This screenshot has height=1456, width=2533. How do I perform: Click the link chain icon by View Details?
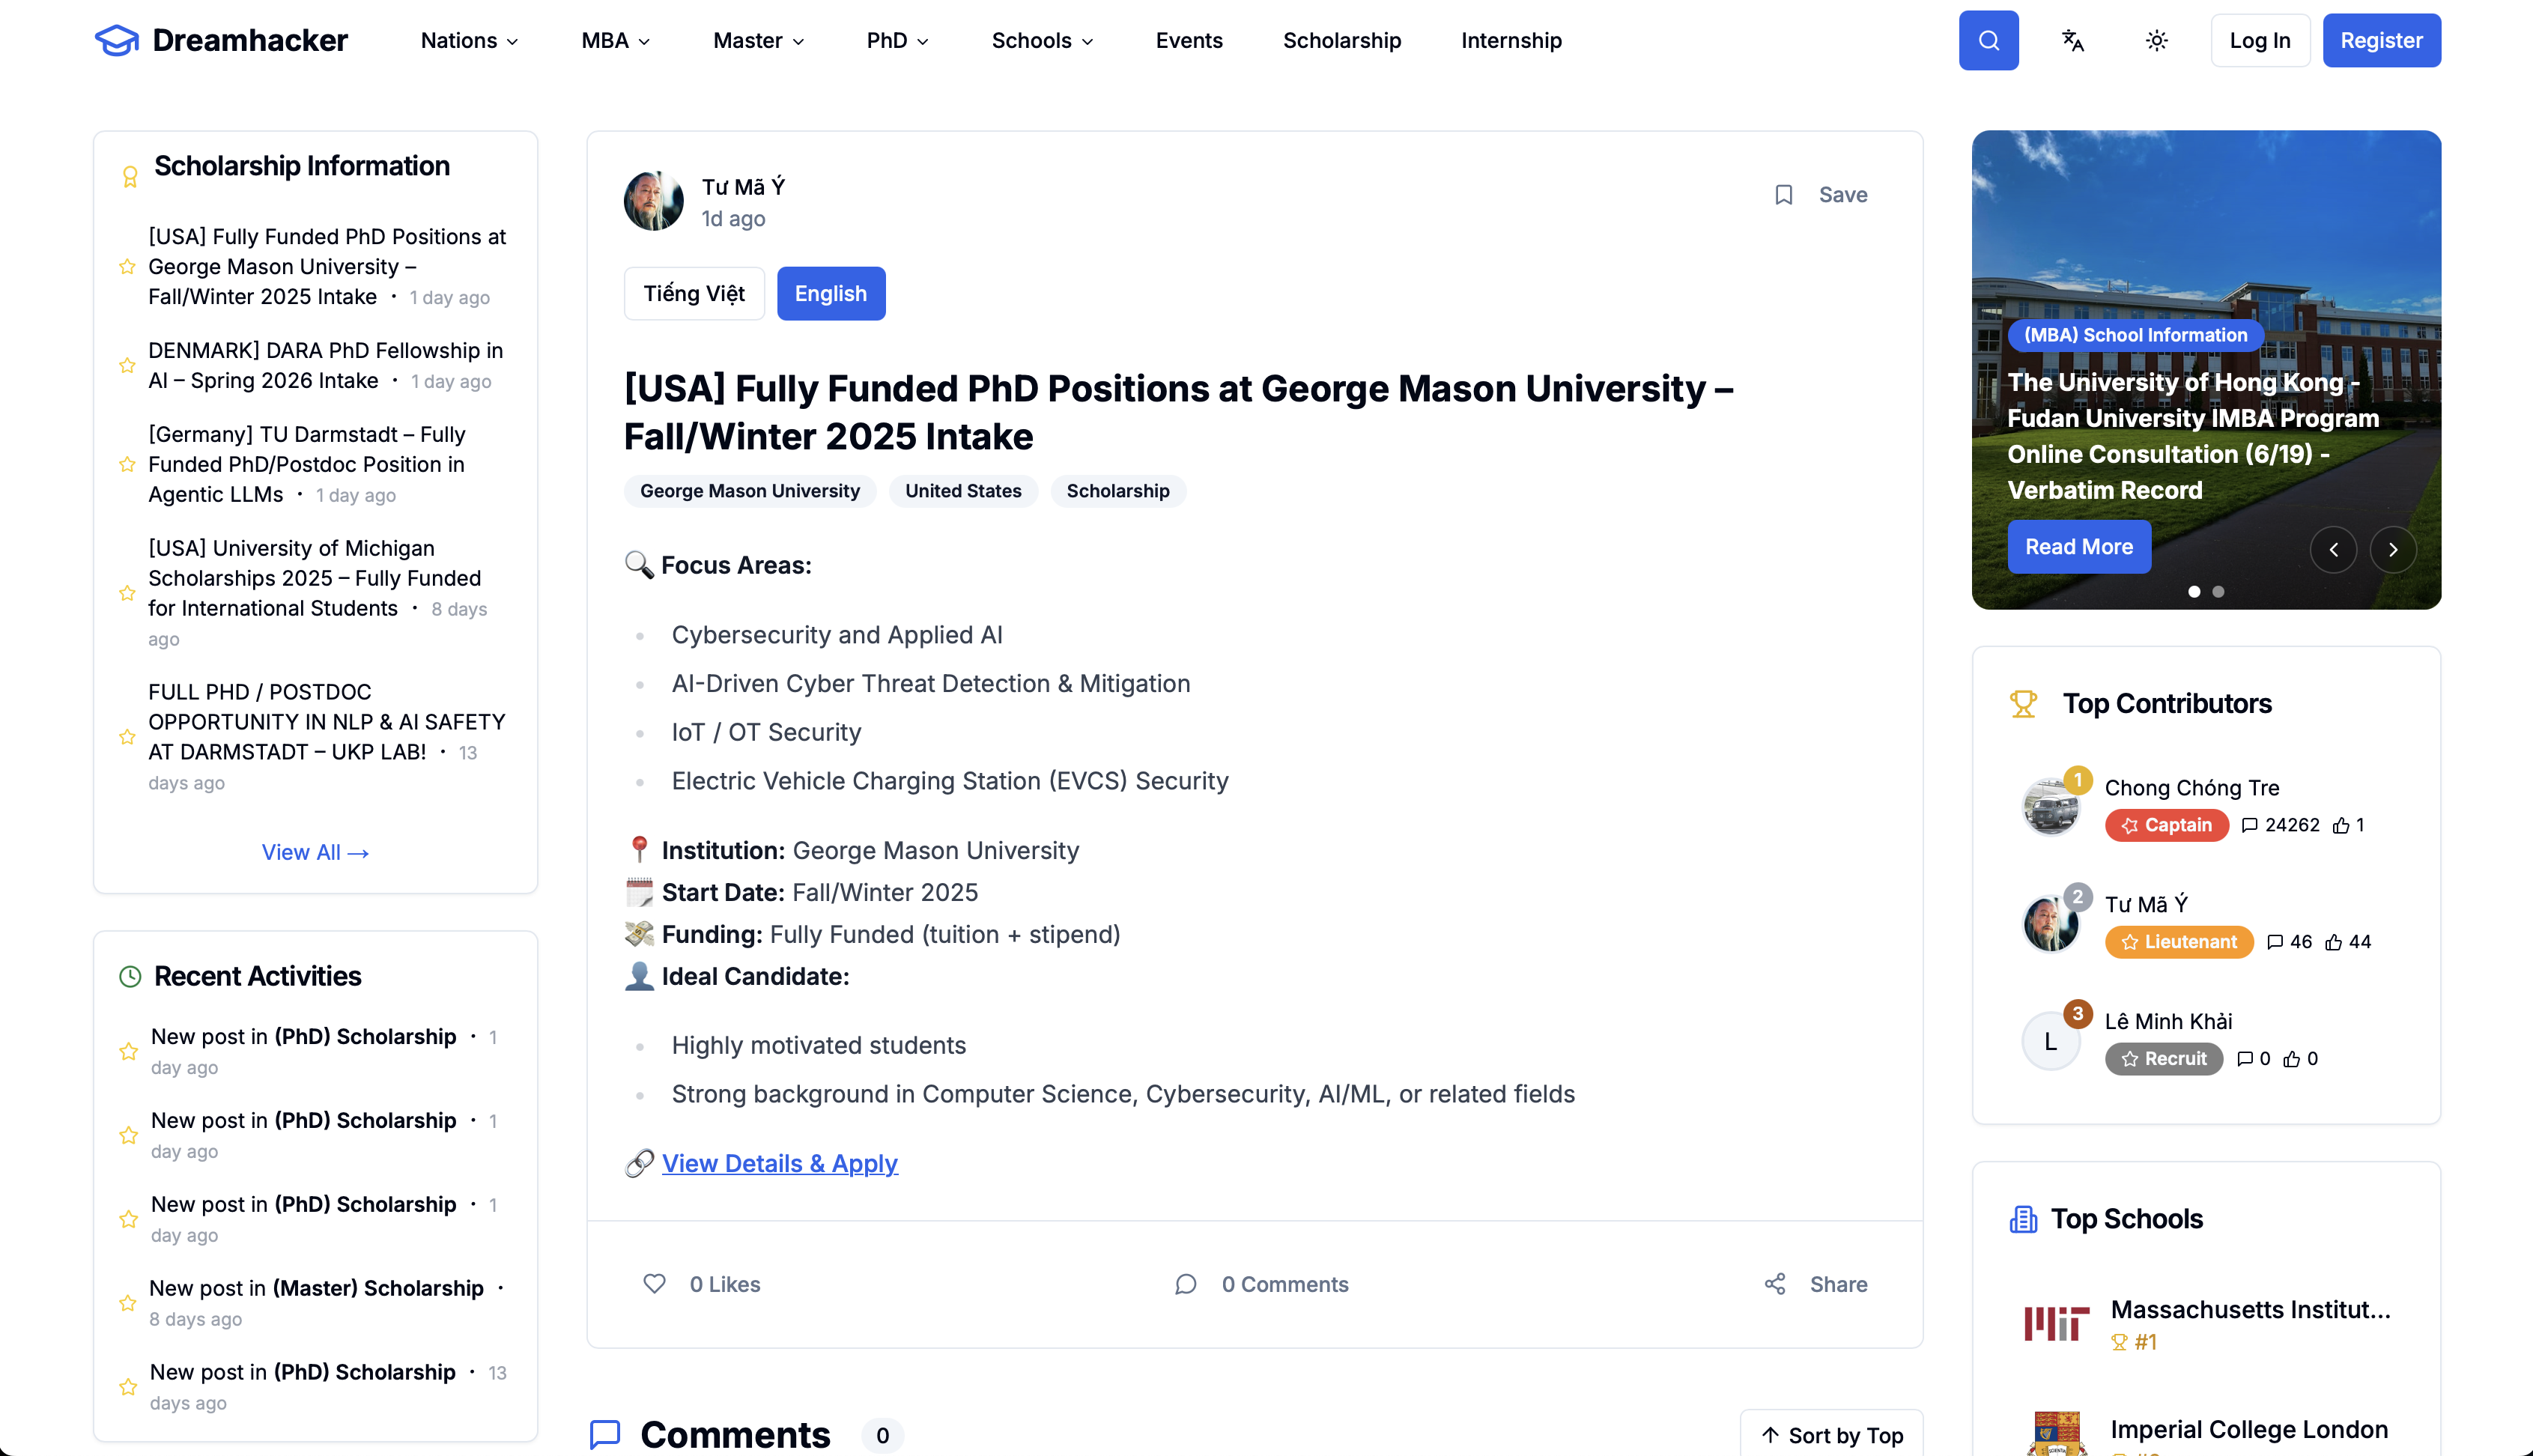tap(639, 1163)
